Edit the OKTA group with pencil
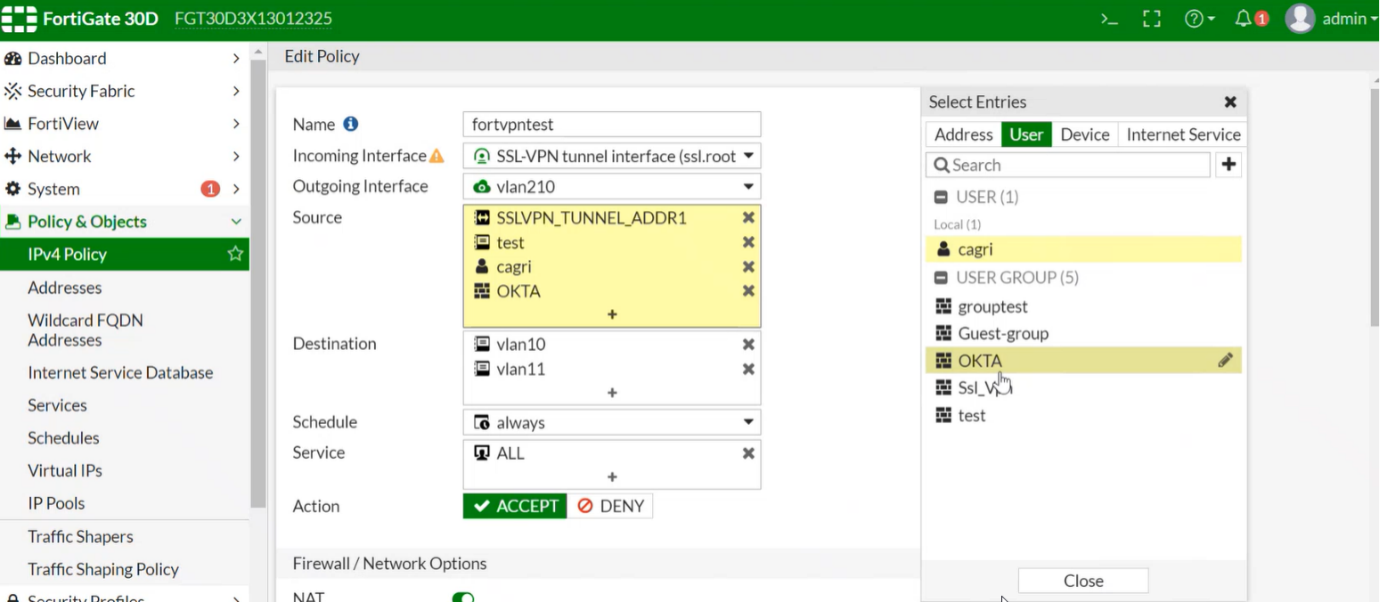The height and width of the screenshot is (605, 1384). click(1225, 360)
